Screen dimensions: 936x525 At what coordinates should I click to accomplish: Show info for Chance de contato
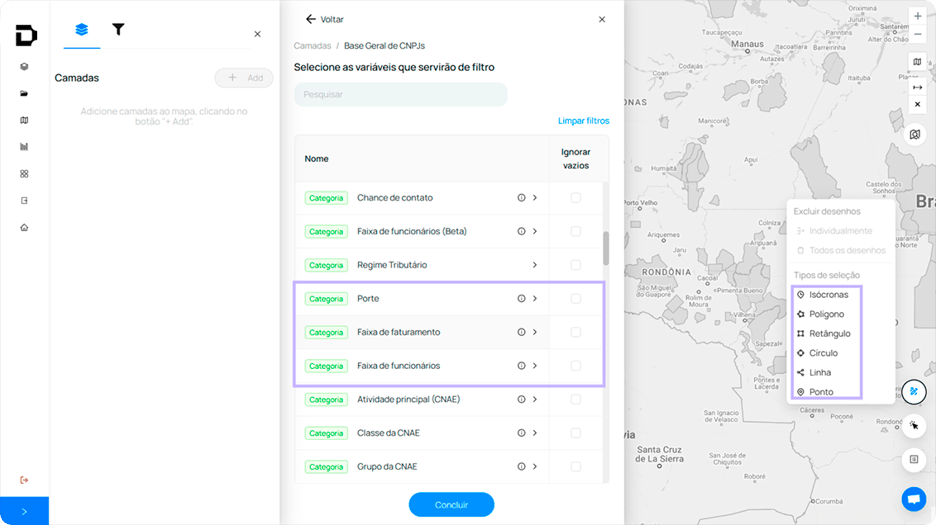[521, 198]
